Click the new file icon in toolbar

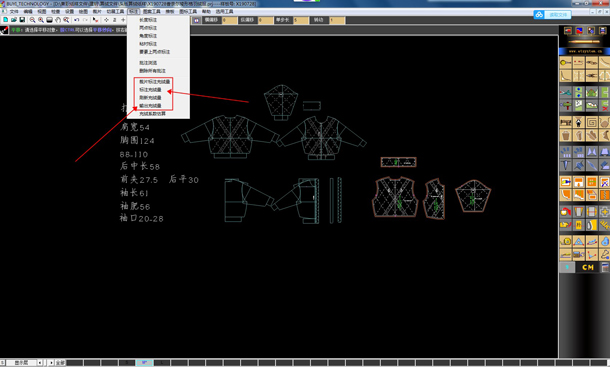pyautogui.click(x=5, y=20)
